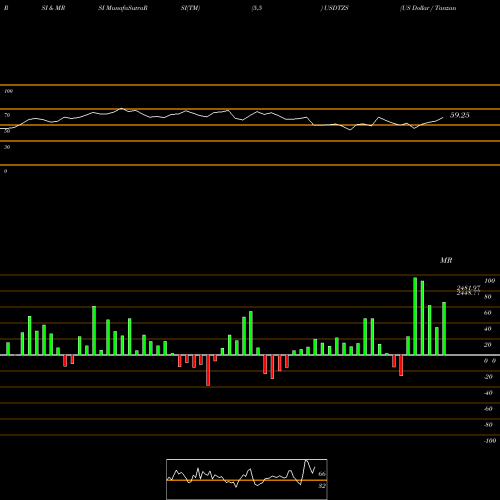Click the MR axis label 20
Image resolution: width=500 pixels, height=500 pixels.
(488, 345)
